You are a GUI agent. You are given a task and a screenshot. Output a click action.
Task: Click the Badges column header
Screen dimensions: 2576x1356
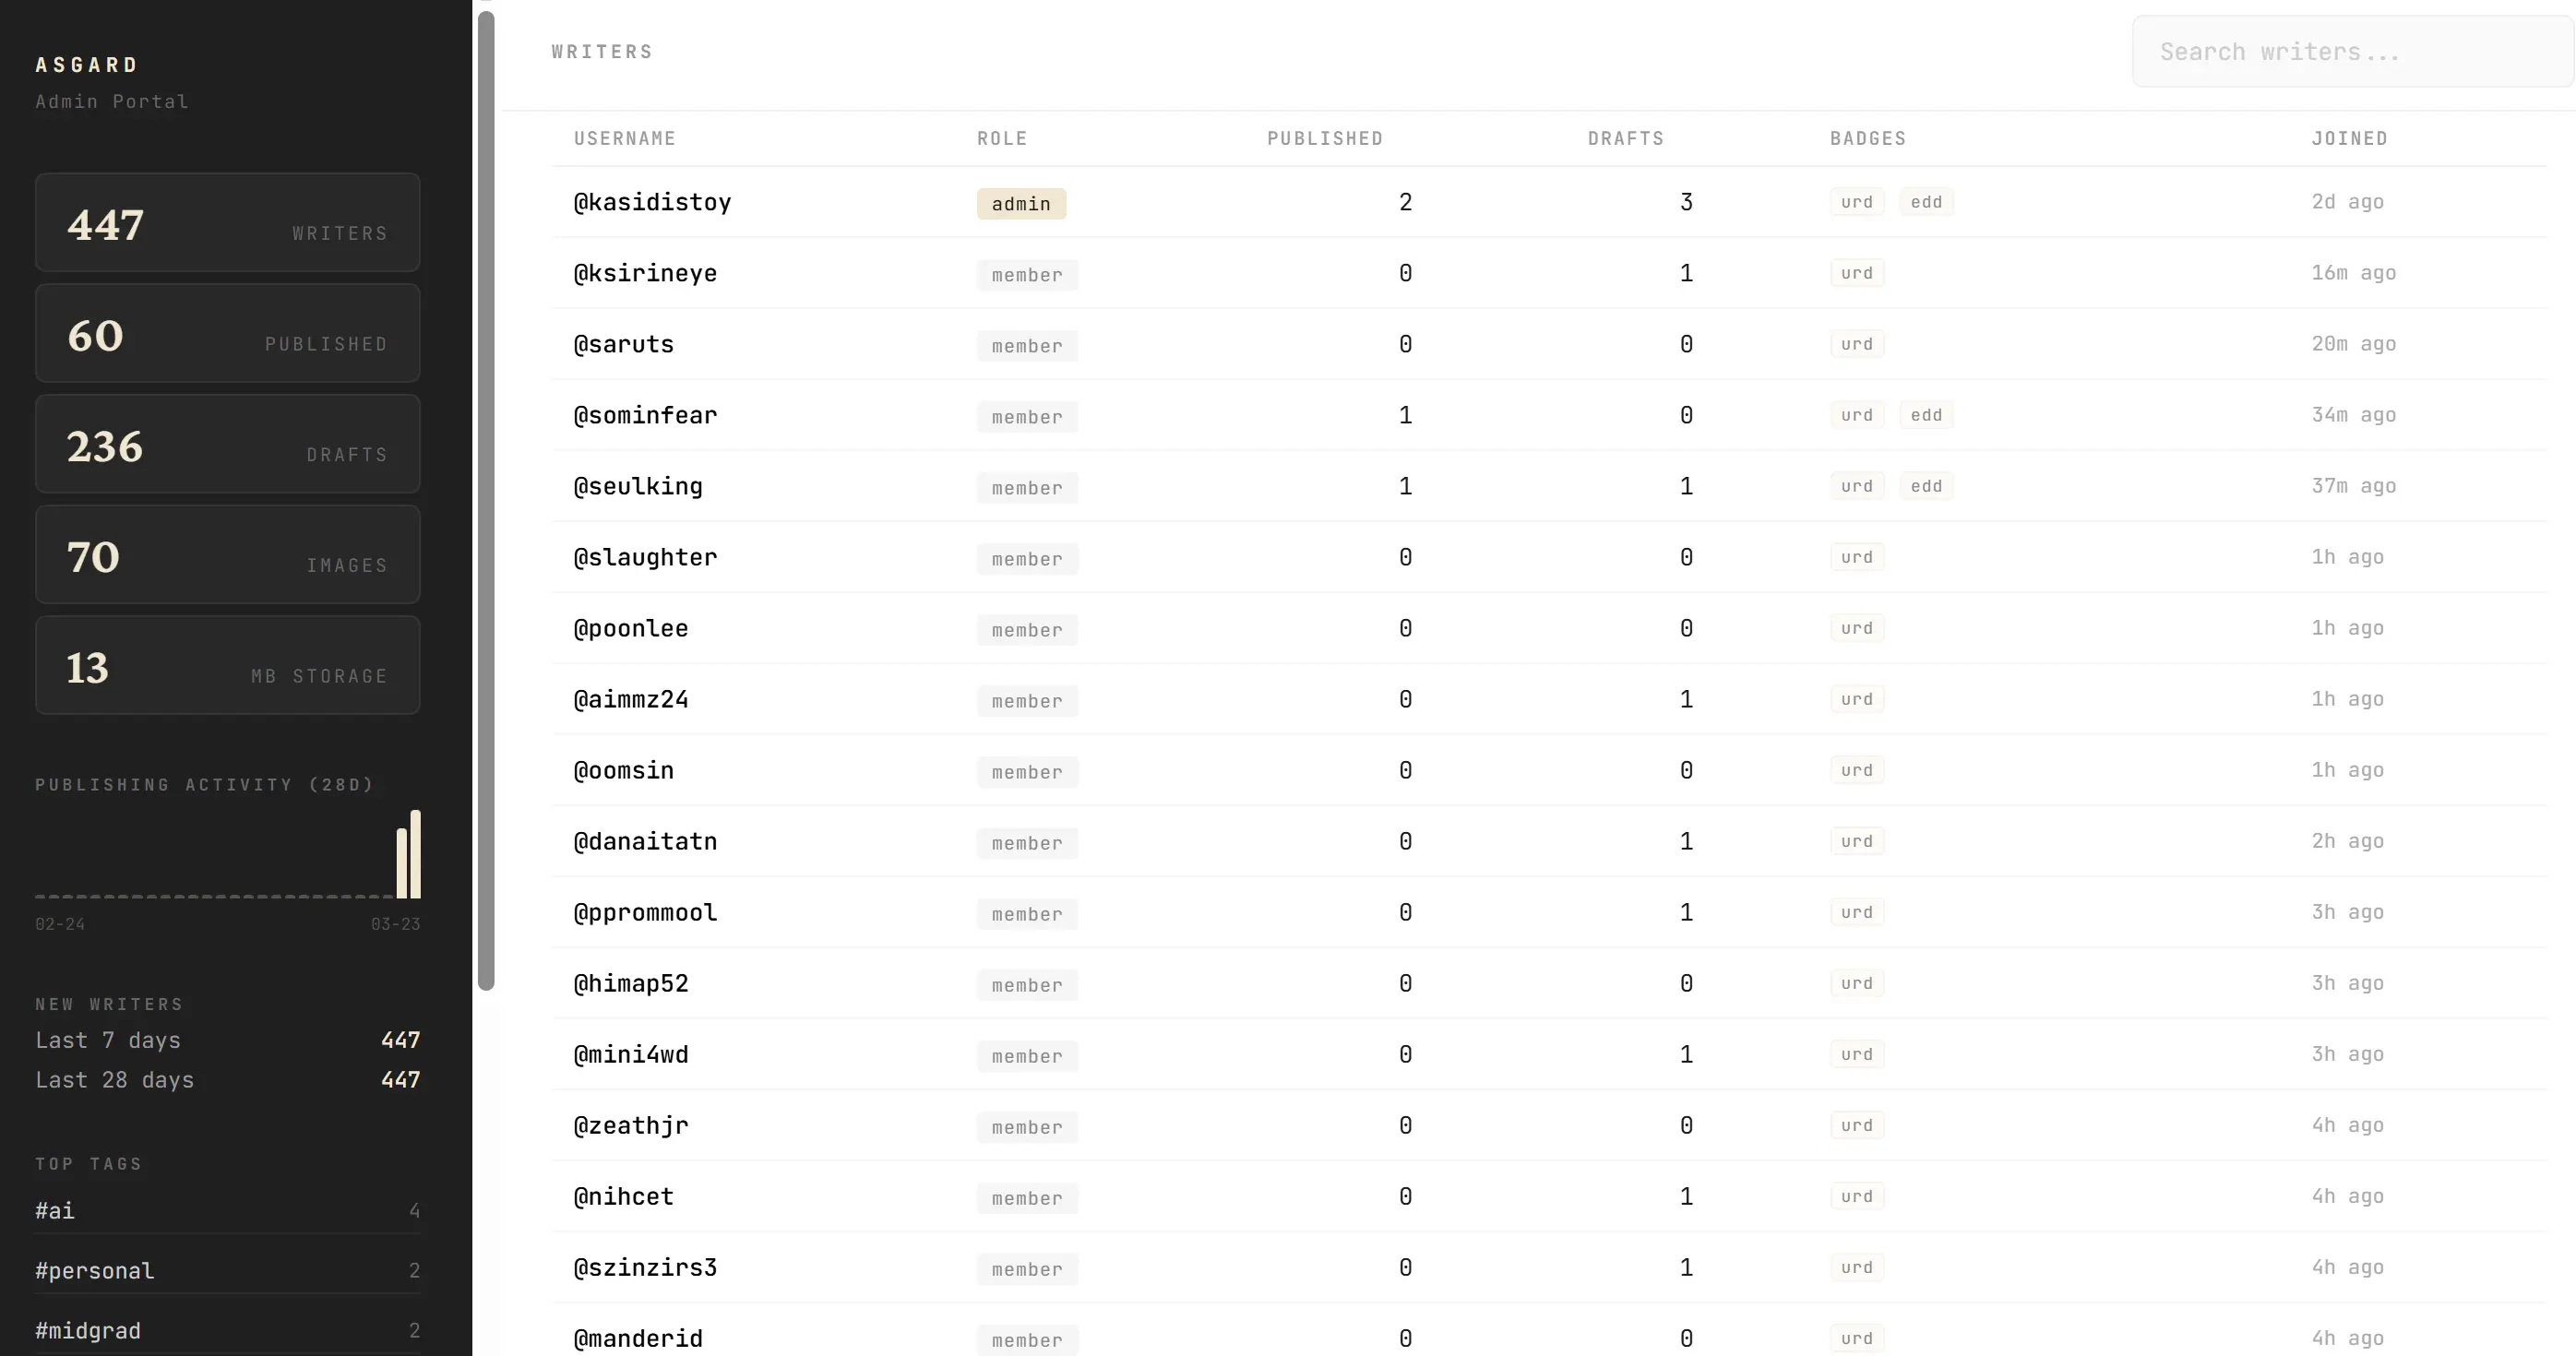tap(1867, 138)
